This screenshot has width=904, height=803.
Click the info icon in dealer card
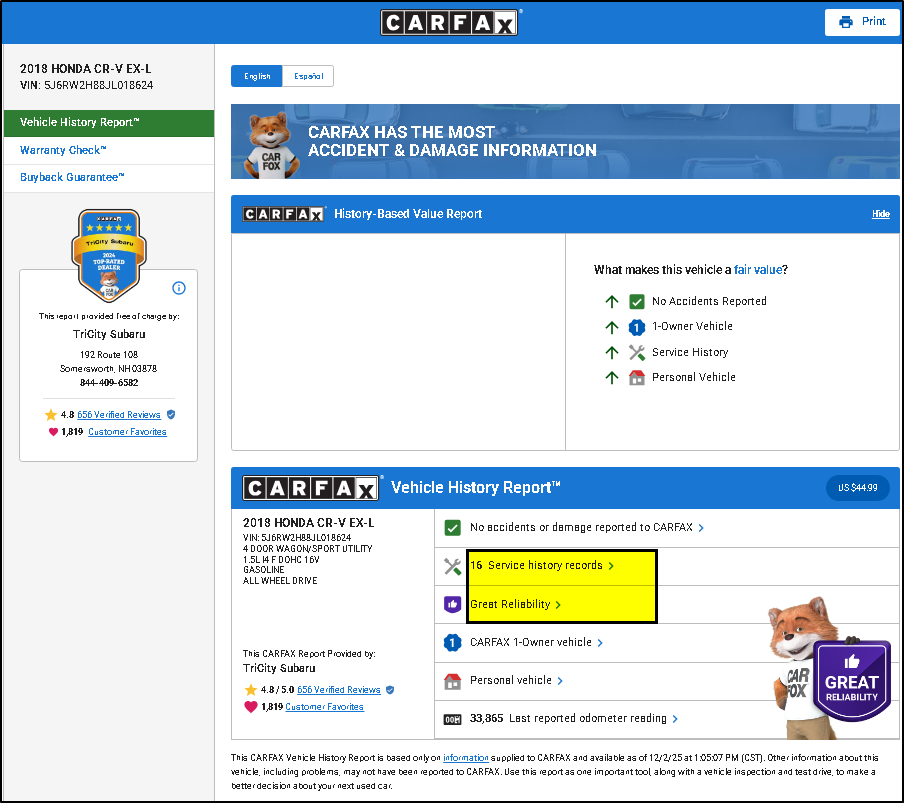coord(179,288)
